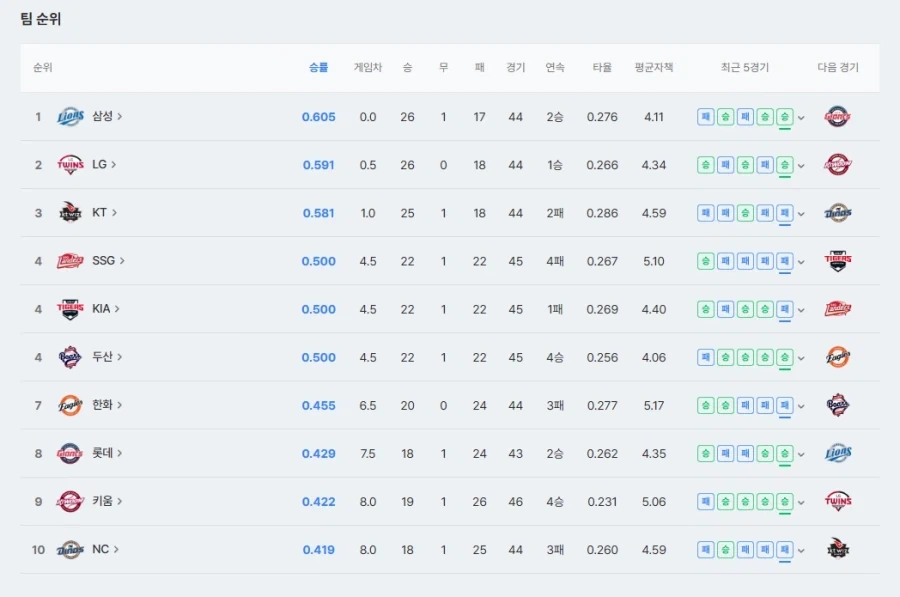This screenshot has height=597, width=900.
Task: Click the 평균자책 column header
Action: [654, 68]
